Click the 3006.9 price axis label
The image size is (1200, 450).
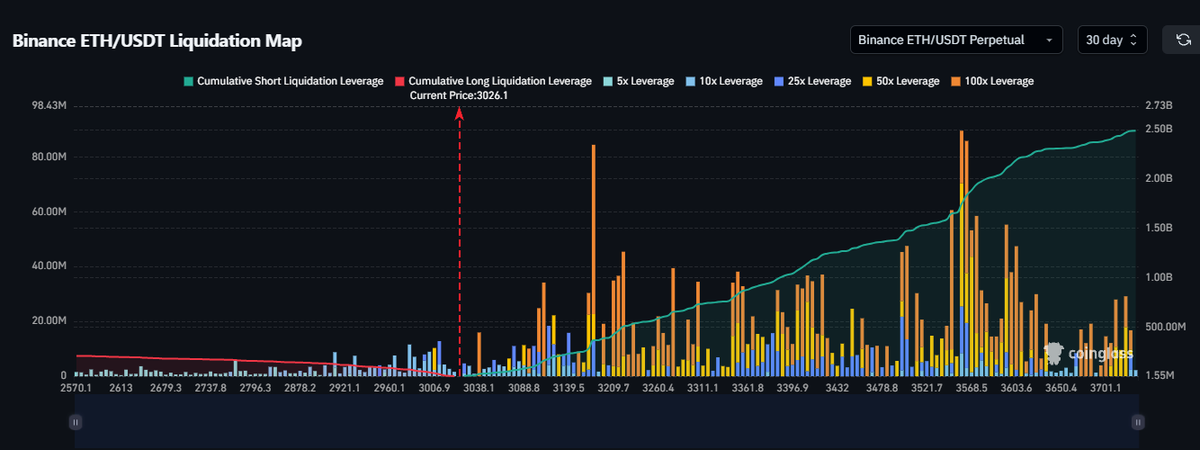433,387
